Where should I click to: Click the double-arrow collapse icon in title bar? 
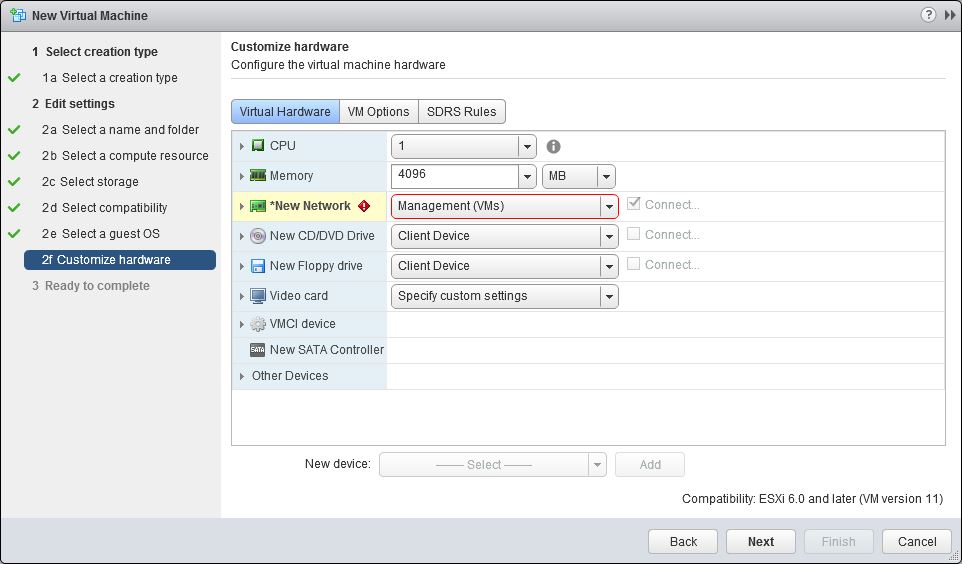pyautogui.click(x=950, y=15)
